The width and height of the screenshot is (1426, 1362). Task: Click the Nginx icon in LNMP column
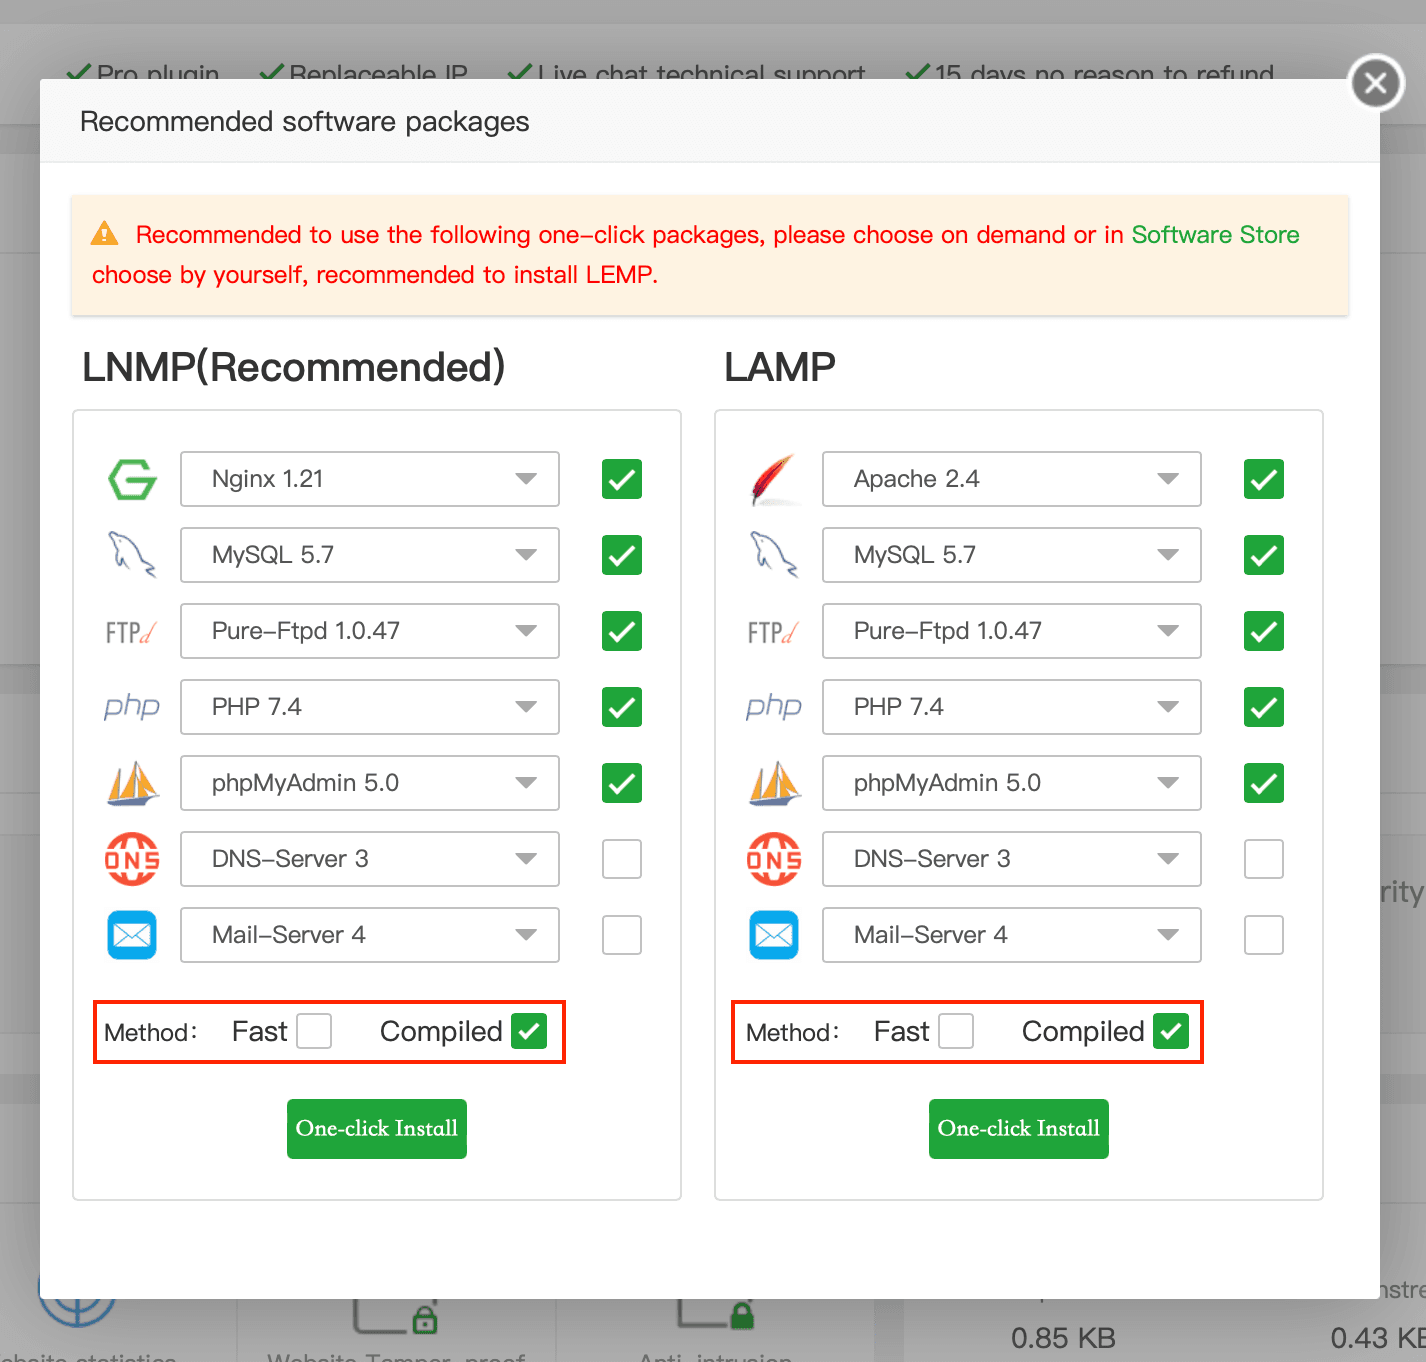pyautogui.click(x=131, y=479)
